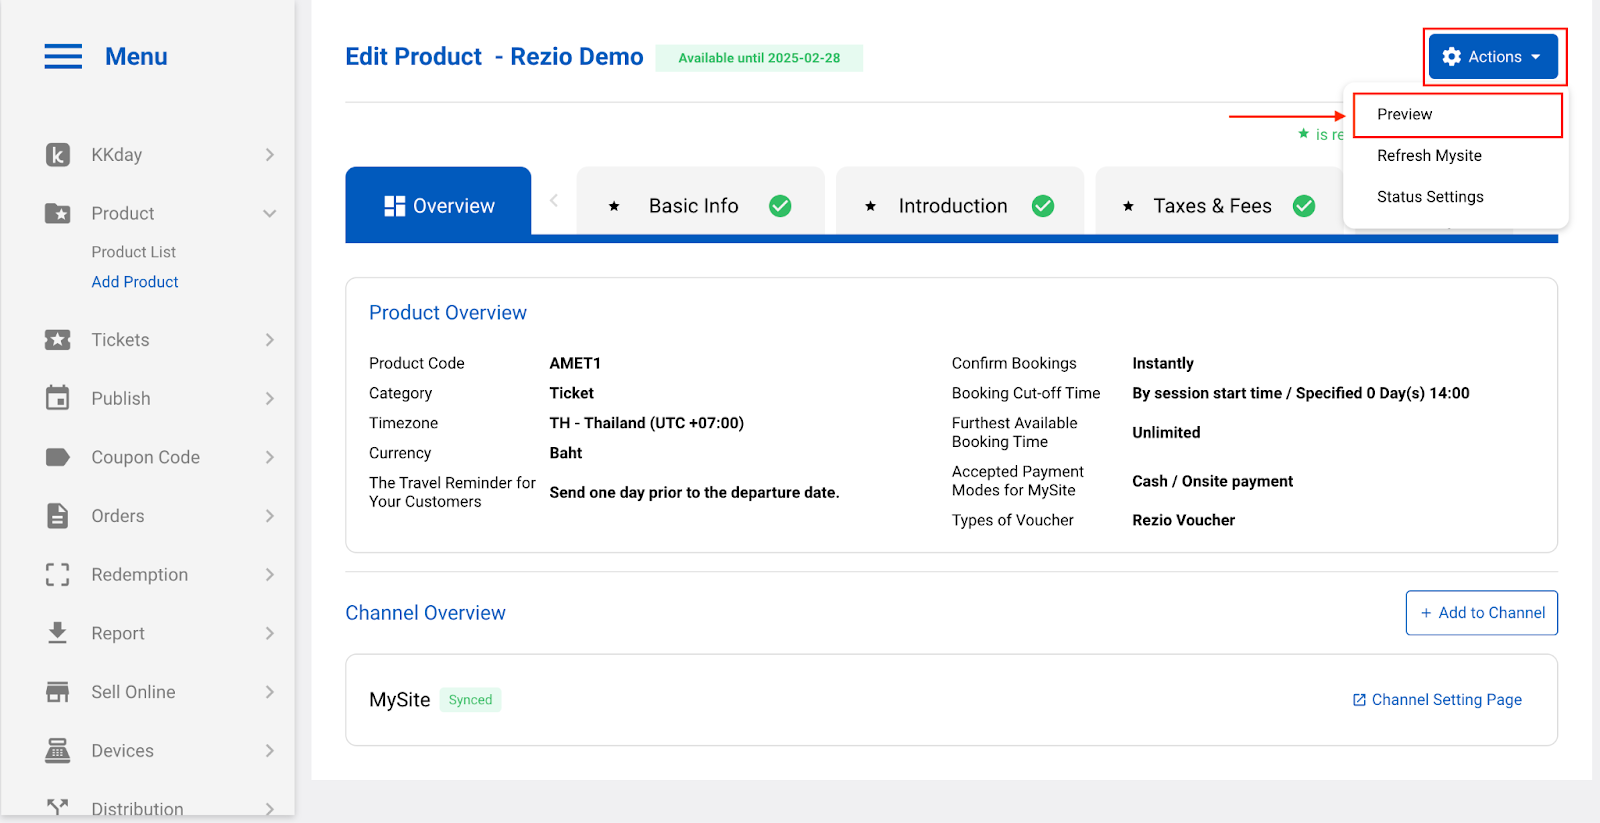
Task: Open the Actions dropdown caret
Action: pyautogui.click(x=1535, y=57)
